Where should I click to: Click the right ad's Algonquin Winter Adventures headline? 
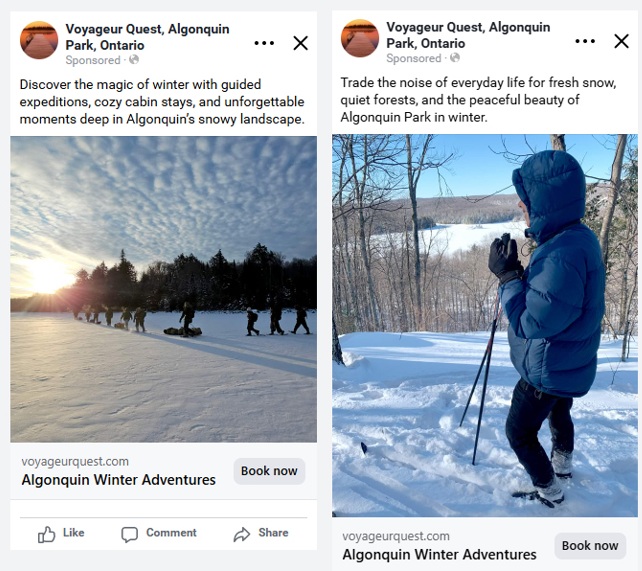tap(439, 555)
